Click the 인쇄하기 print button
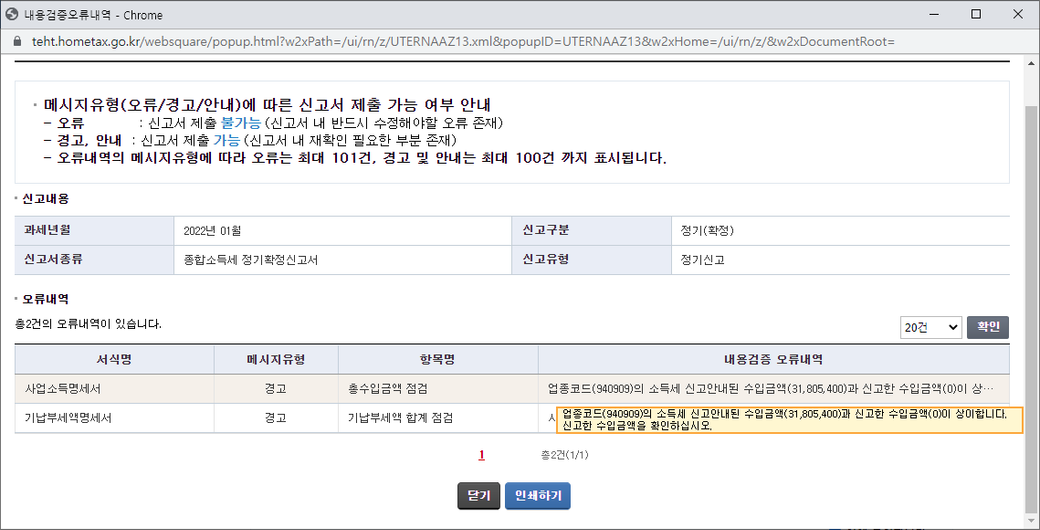 538,496
